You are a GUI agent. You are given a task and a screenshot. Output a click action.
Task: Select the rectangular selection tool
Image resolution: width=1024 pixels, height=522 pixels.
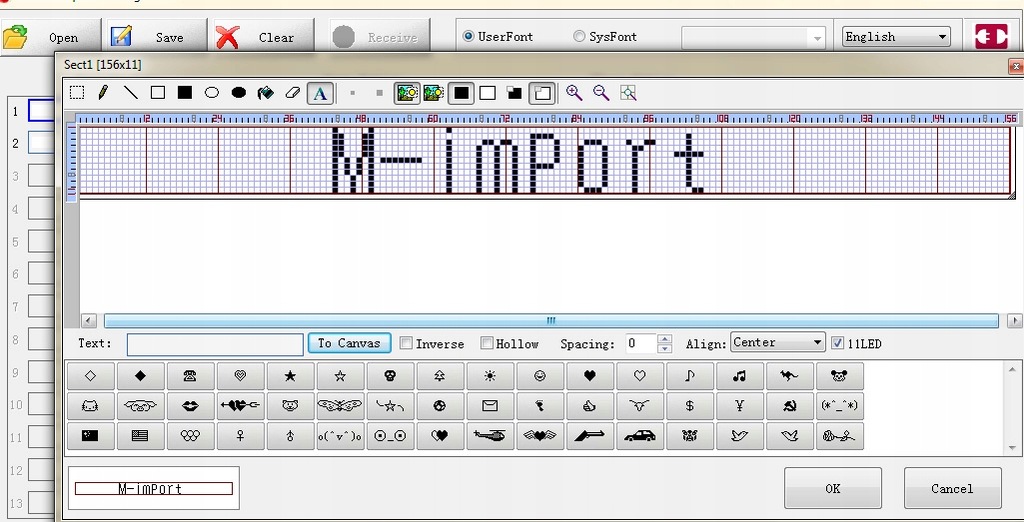[x=77, y=93]
